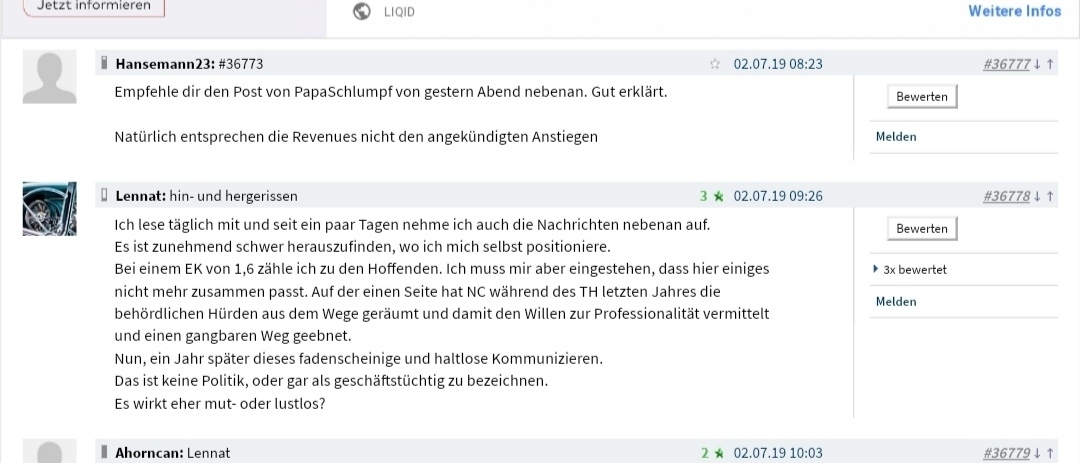Click Melden on Hansemann23's post
This screenshot has width=1080, height=463.
point(896,137)
